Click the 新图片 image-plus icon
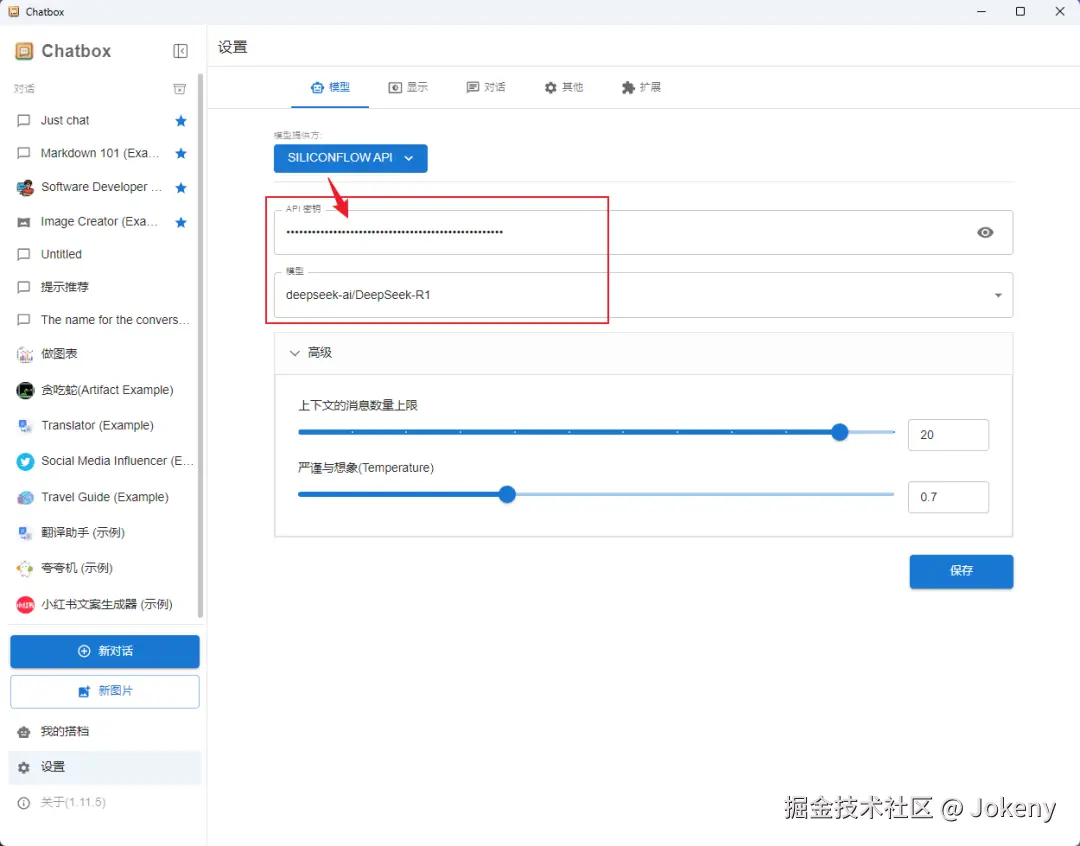Screen dimensions: 1080x846 coord(84,691)
